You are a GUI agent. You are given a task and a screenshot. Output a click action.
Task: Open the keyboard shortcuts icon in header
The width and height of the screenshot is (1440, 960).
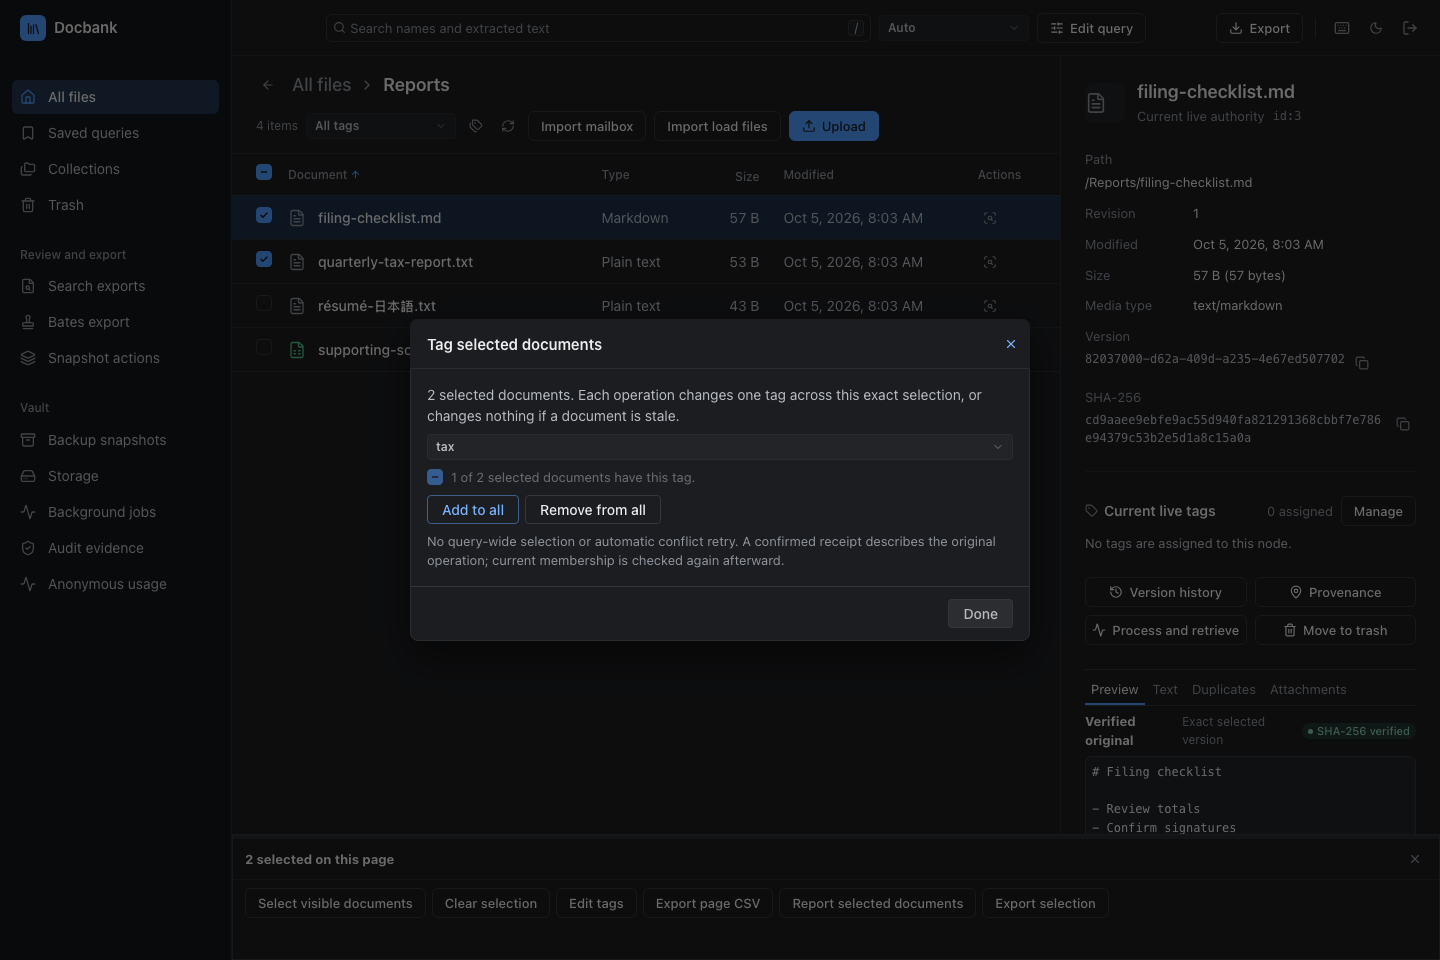click(1342, 28)
